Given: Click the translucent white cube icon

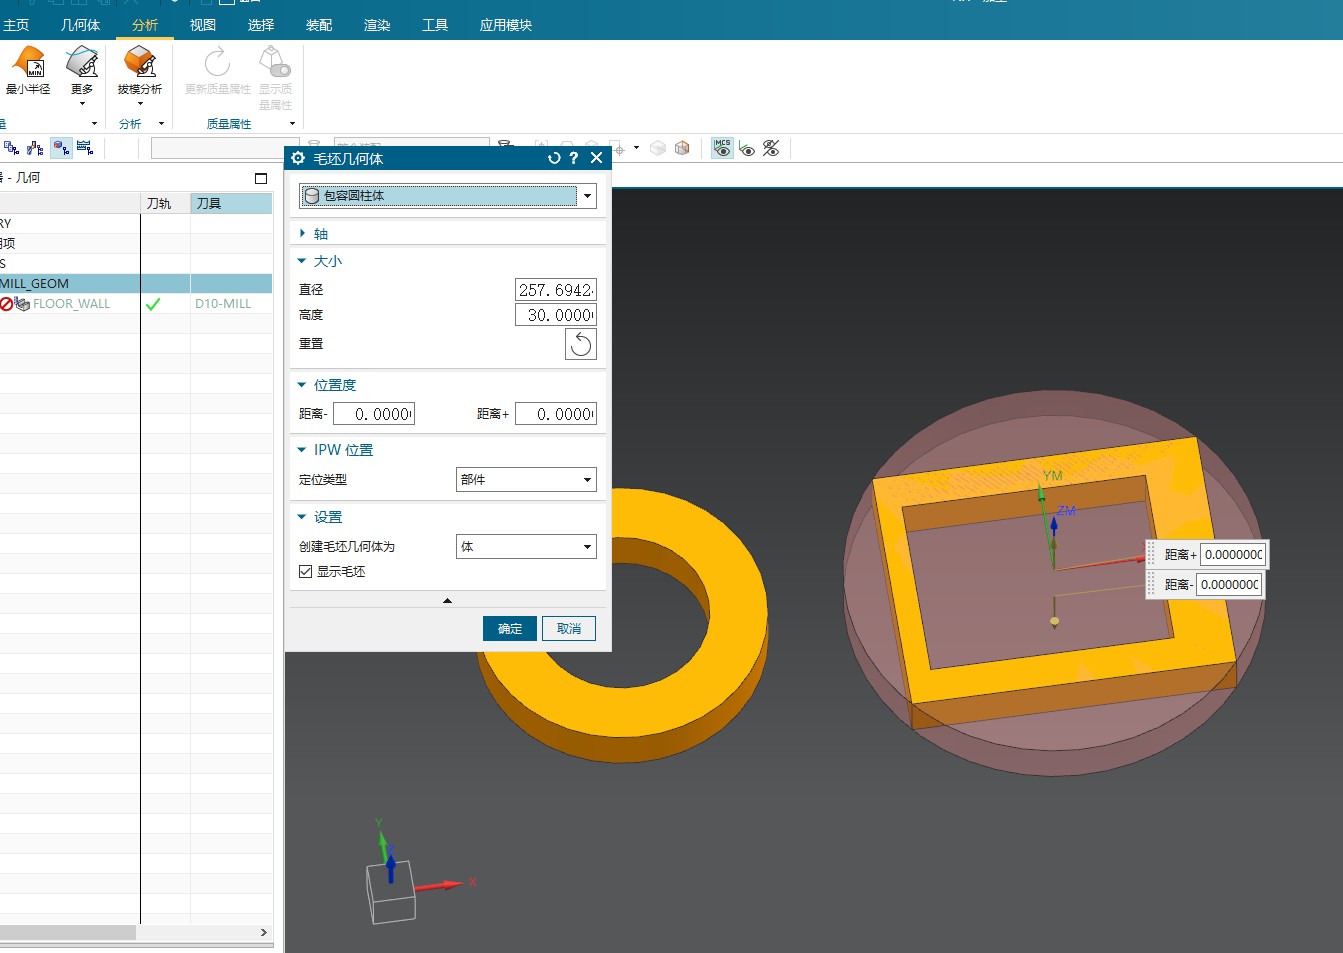Looking at the screenshot, I should point(658,148).
